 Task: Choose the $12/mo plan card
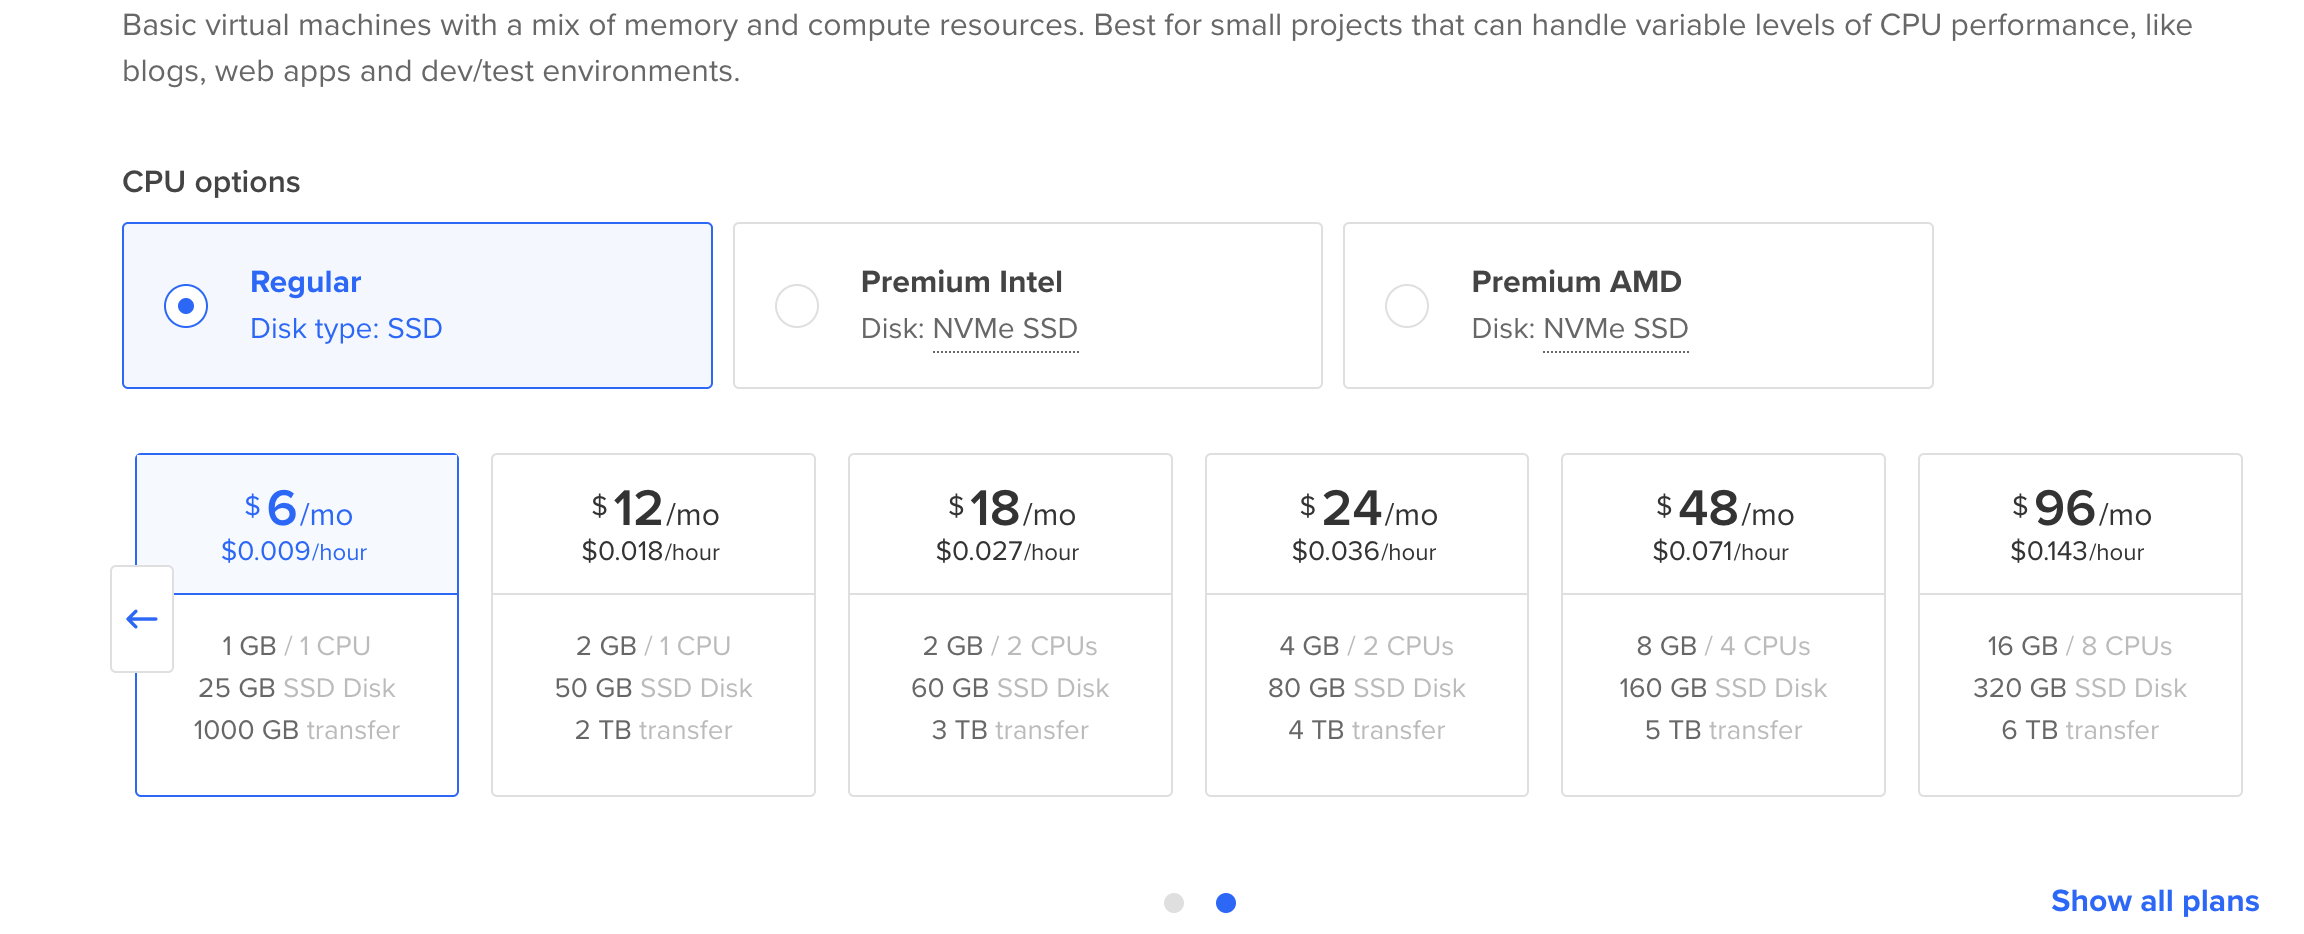(x=653, y=624)
